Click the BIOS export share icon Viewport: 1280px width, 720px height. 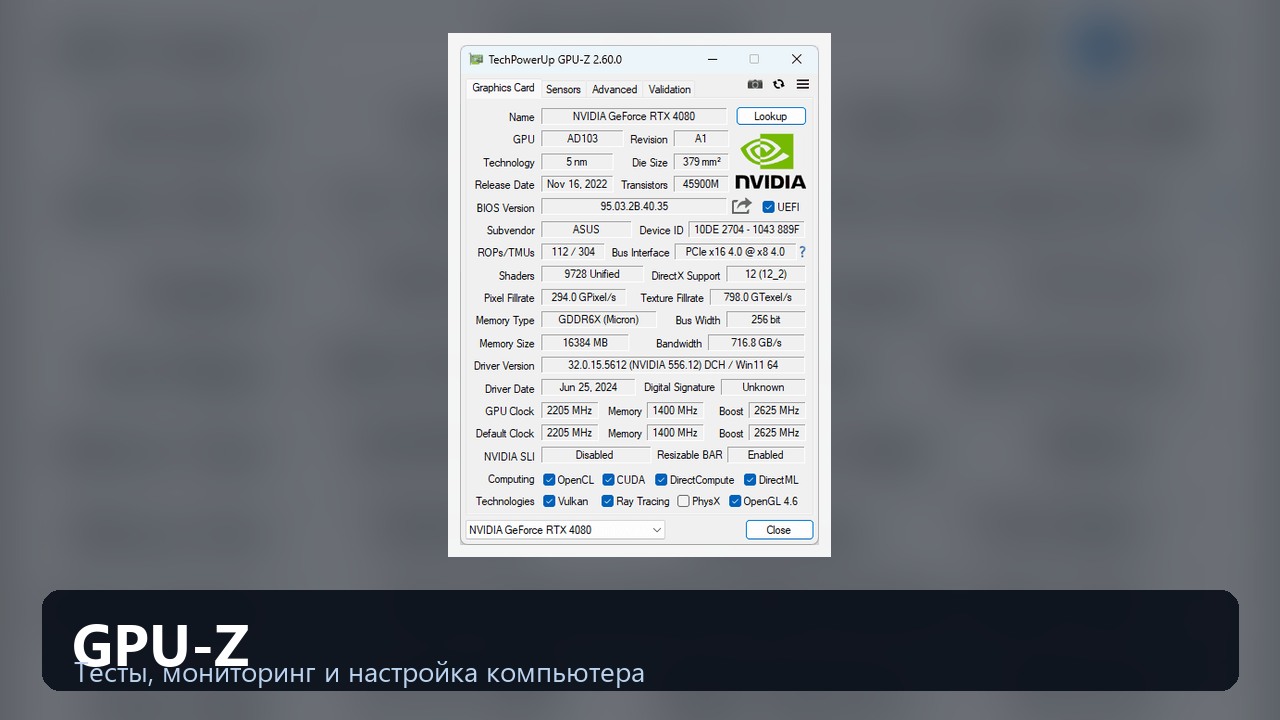point(742,206)
